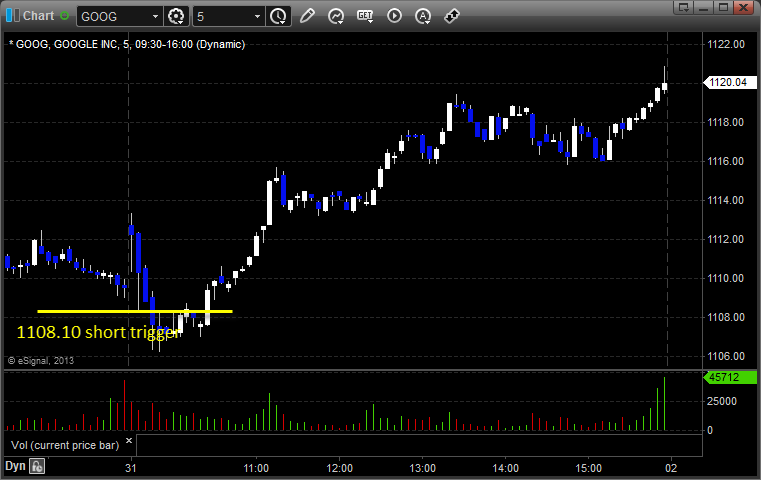Open the GET studies menu
This screenshot has width=761, height=480.
[x=365, y=16]
